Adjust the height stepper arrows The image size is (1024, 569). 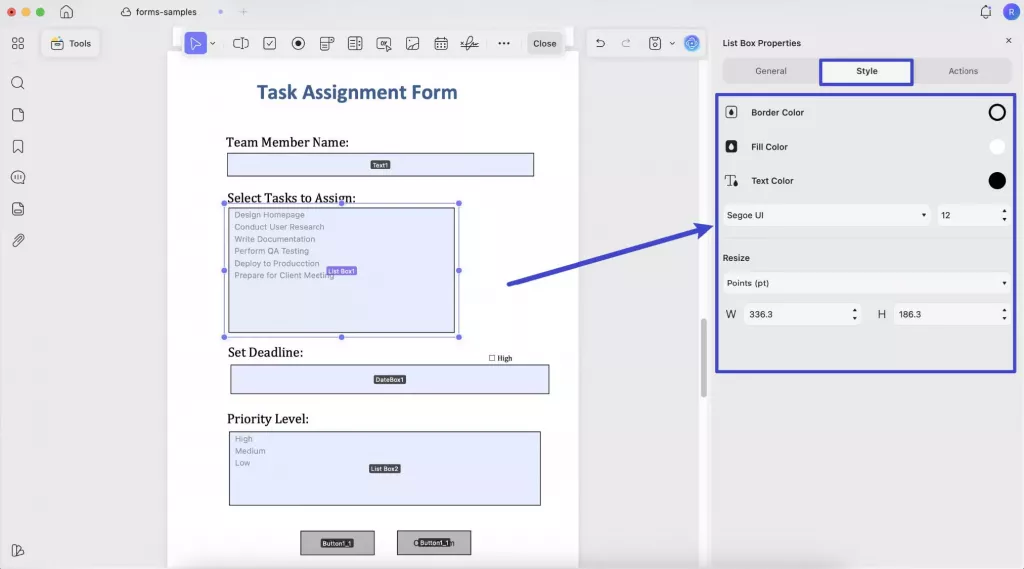coord(1004,314)
